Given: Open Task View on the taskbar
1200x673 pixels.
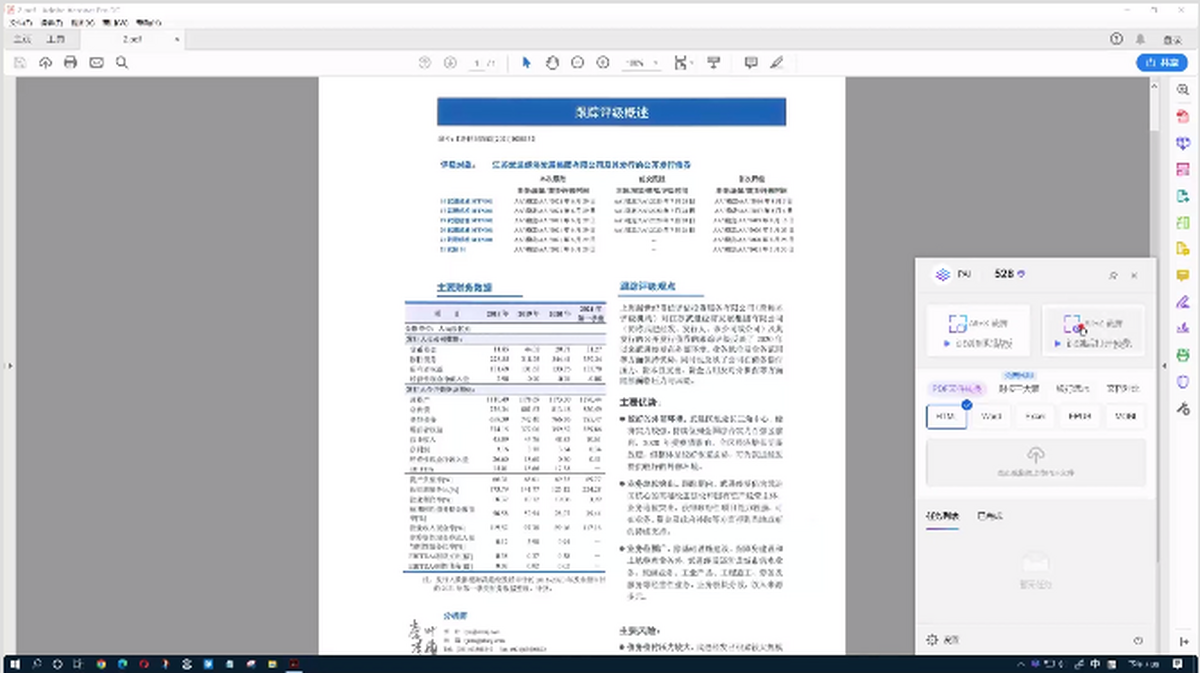Looking at the screenshot, I should point(80,663).
